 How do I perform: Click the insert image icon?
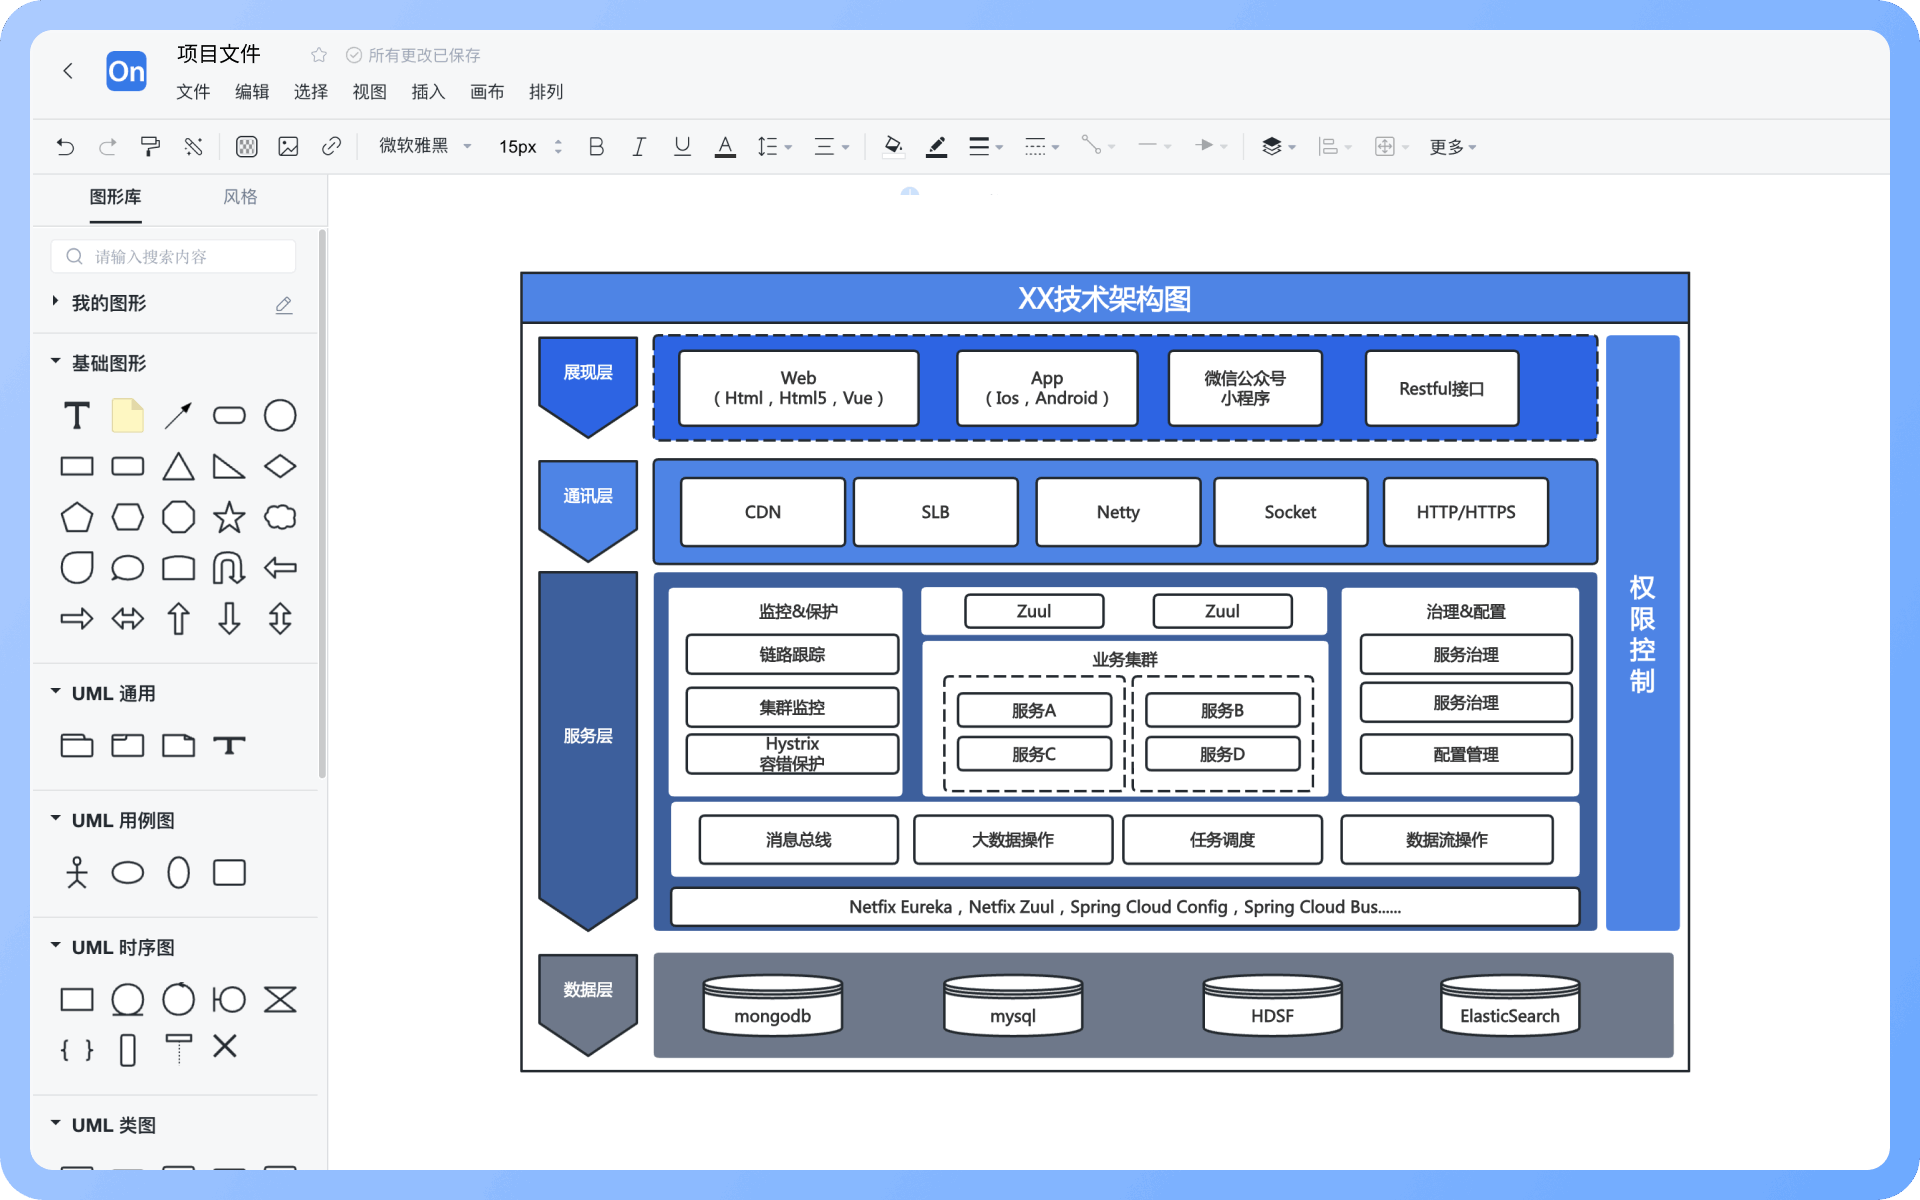pyautogui.click(x=288, y=147)
